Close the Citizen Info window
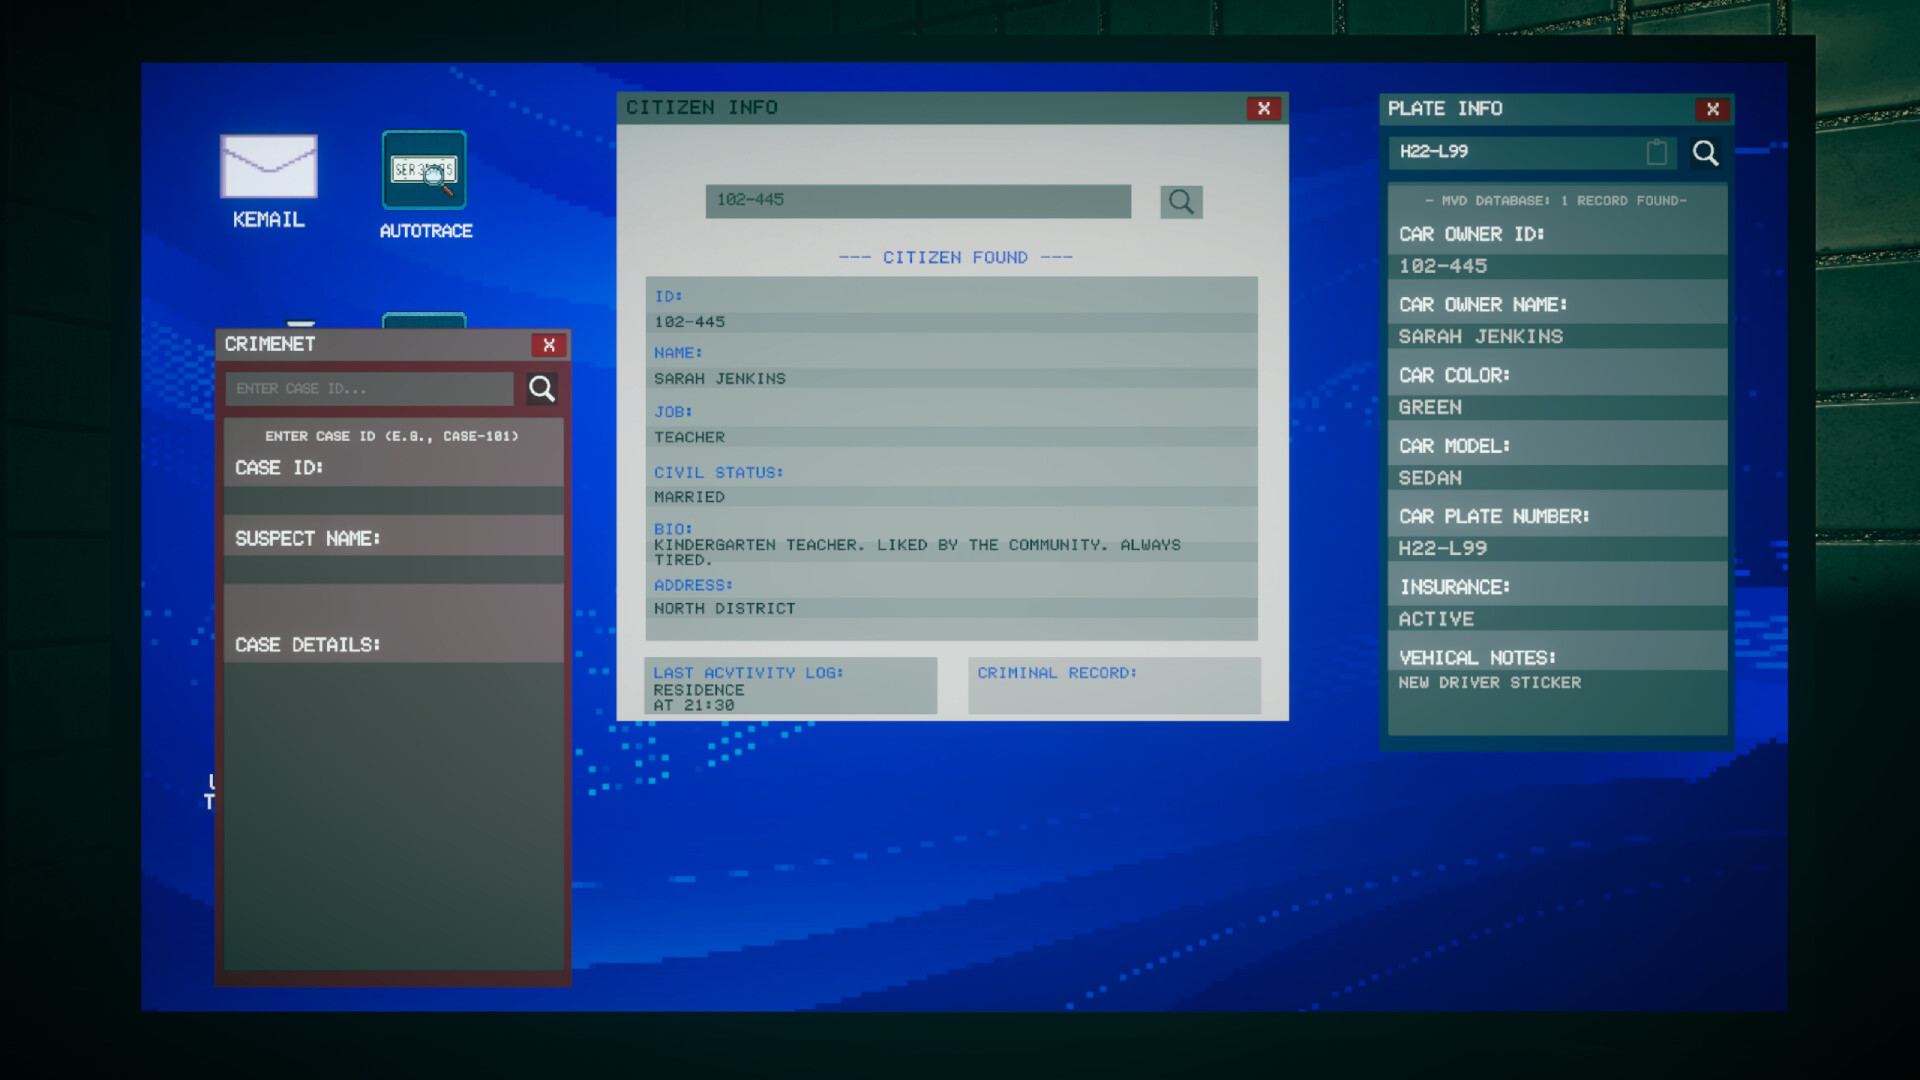Screen dimensions: 1920x1080 (x=1264, y=108)
